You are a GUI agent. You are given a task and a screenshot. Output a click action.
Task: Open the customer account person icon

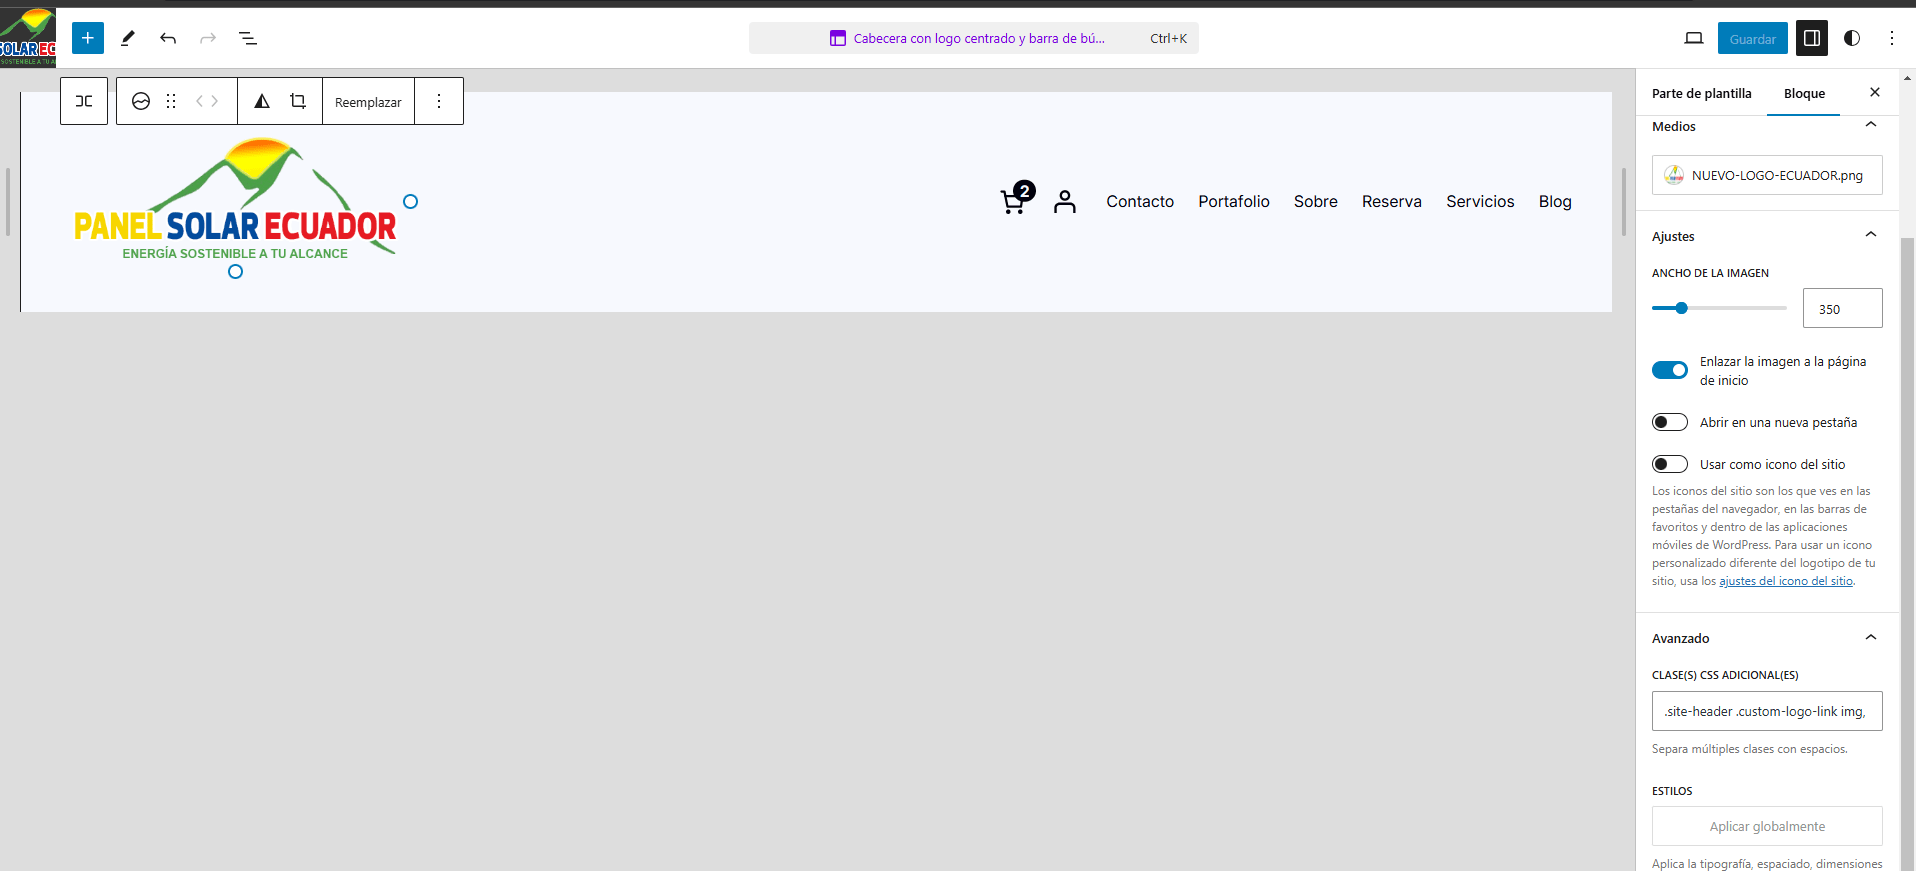tap(1065, 202)
